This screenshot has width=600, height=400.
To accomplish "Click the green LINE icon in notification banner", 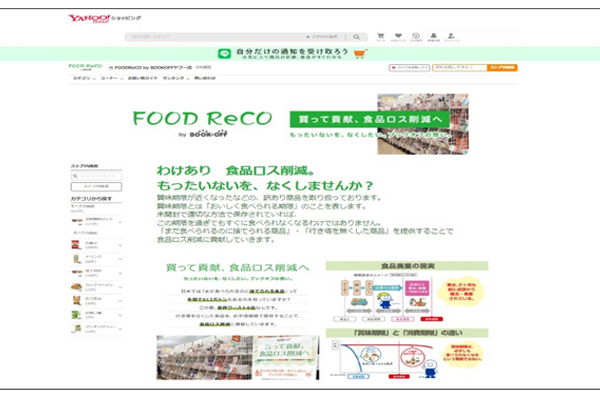I will tap(224, 54).
